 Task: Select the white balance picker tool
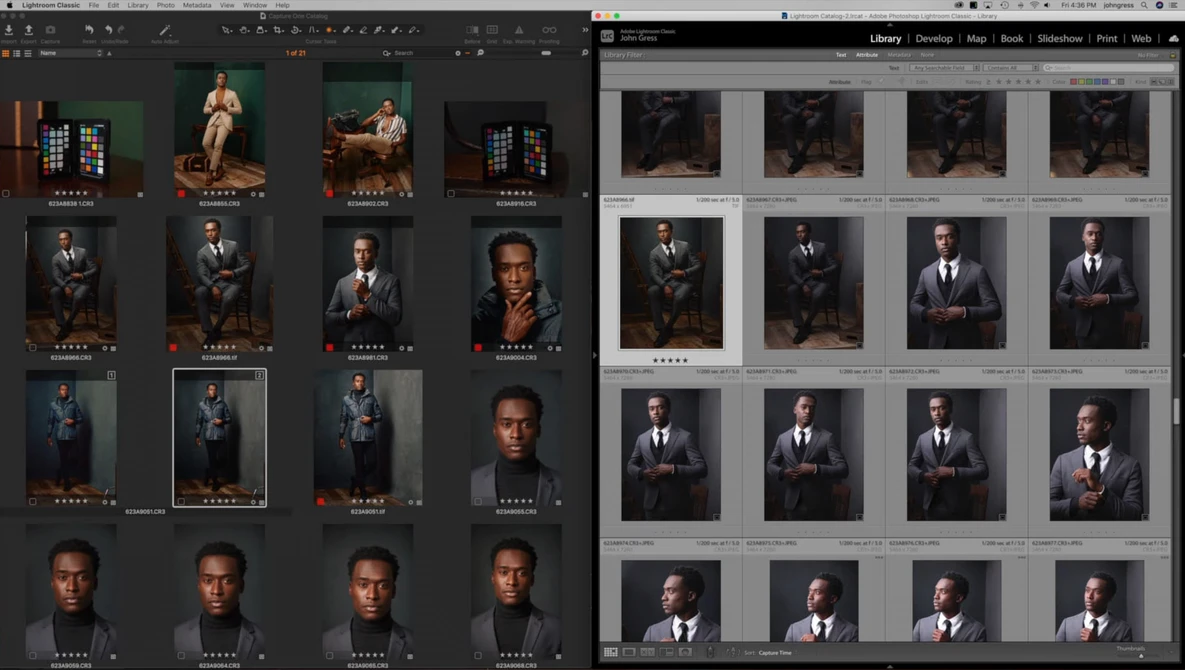tap(378, 30)
